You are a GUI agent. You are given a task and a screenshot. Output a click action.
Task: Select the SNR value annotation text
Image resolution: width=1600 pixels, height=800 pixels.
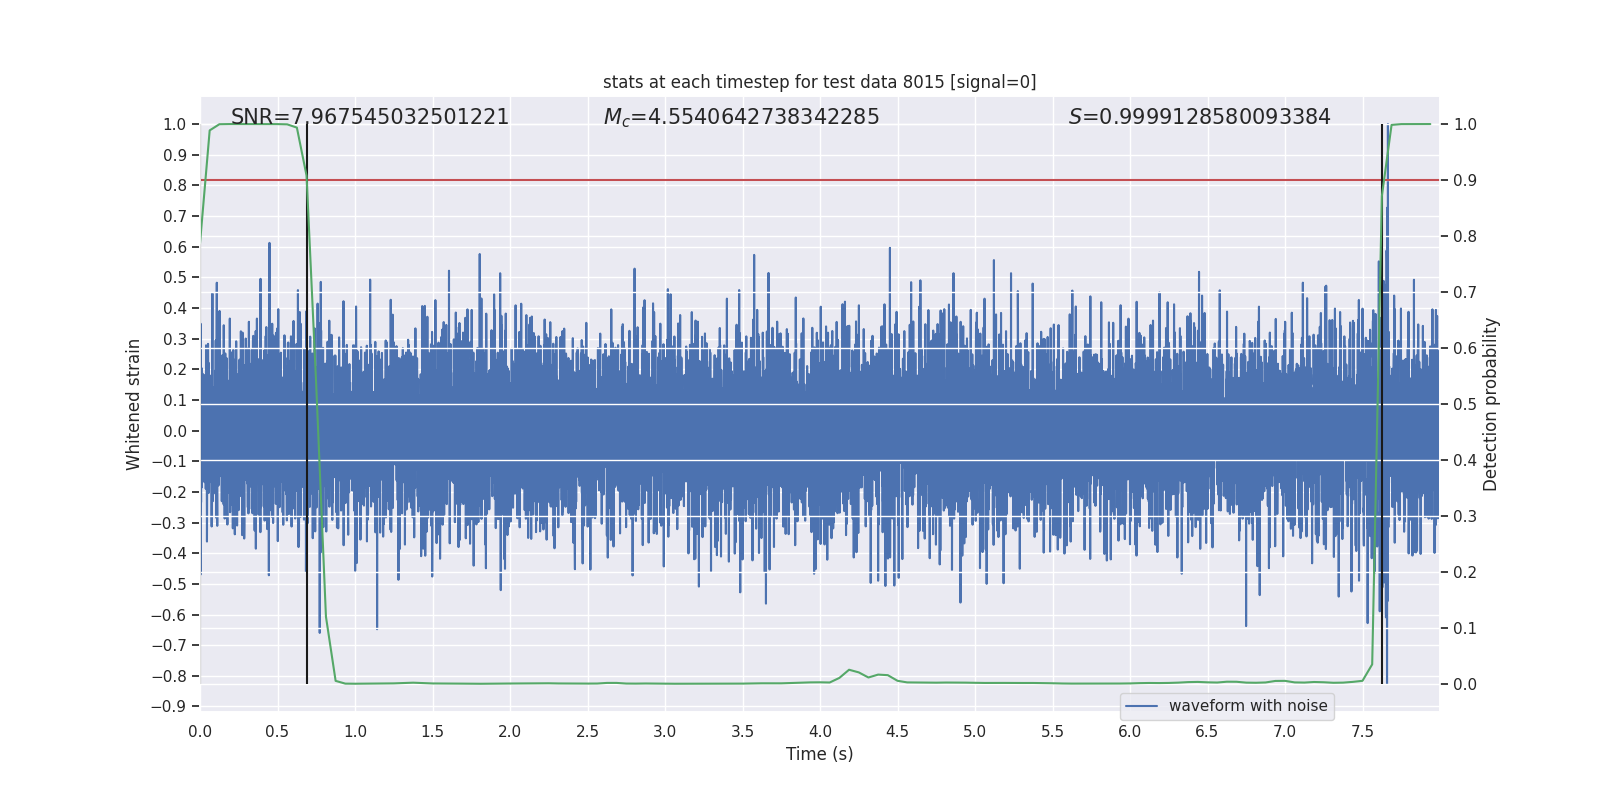370,117
